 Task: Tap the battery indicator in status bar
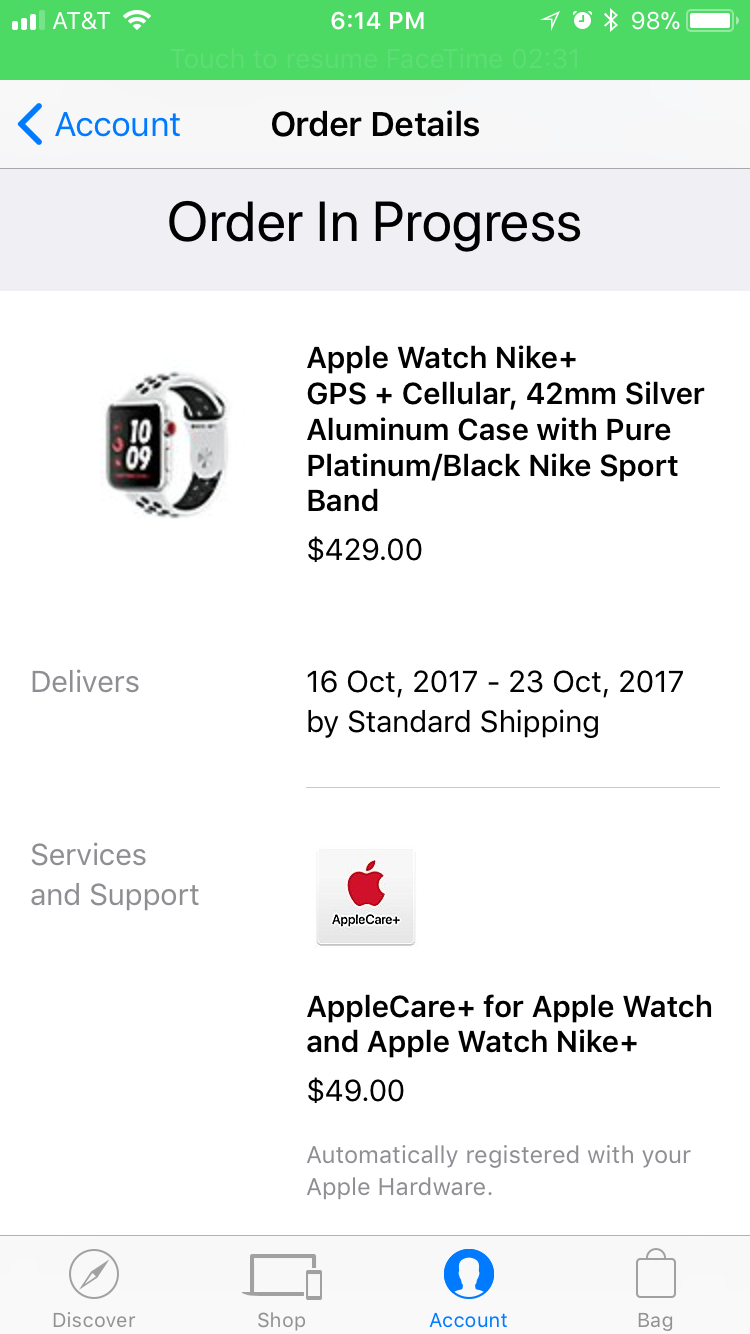711,20
